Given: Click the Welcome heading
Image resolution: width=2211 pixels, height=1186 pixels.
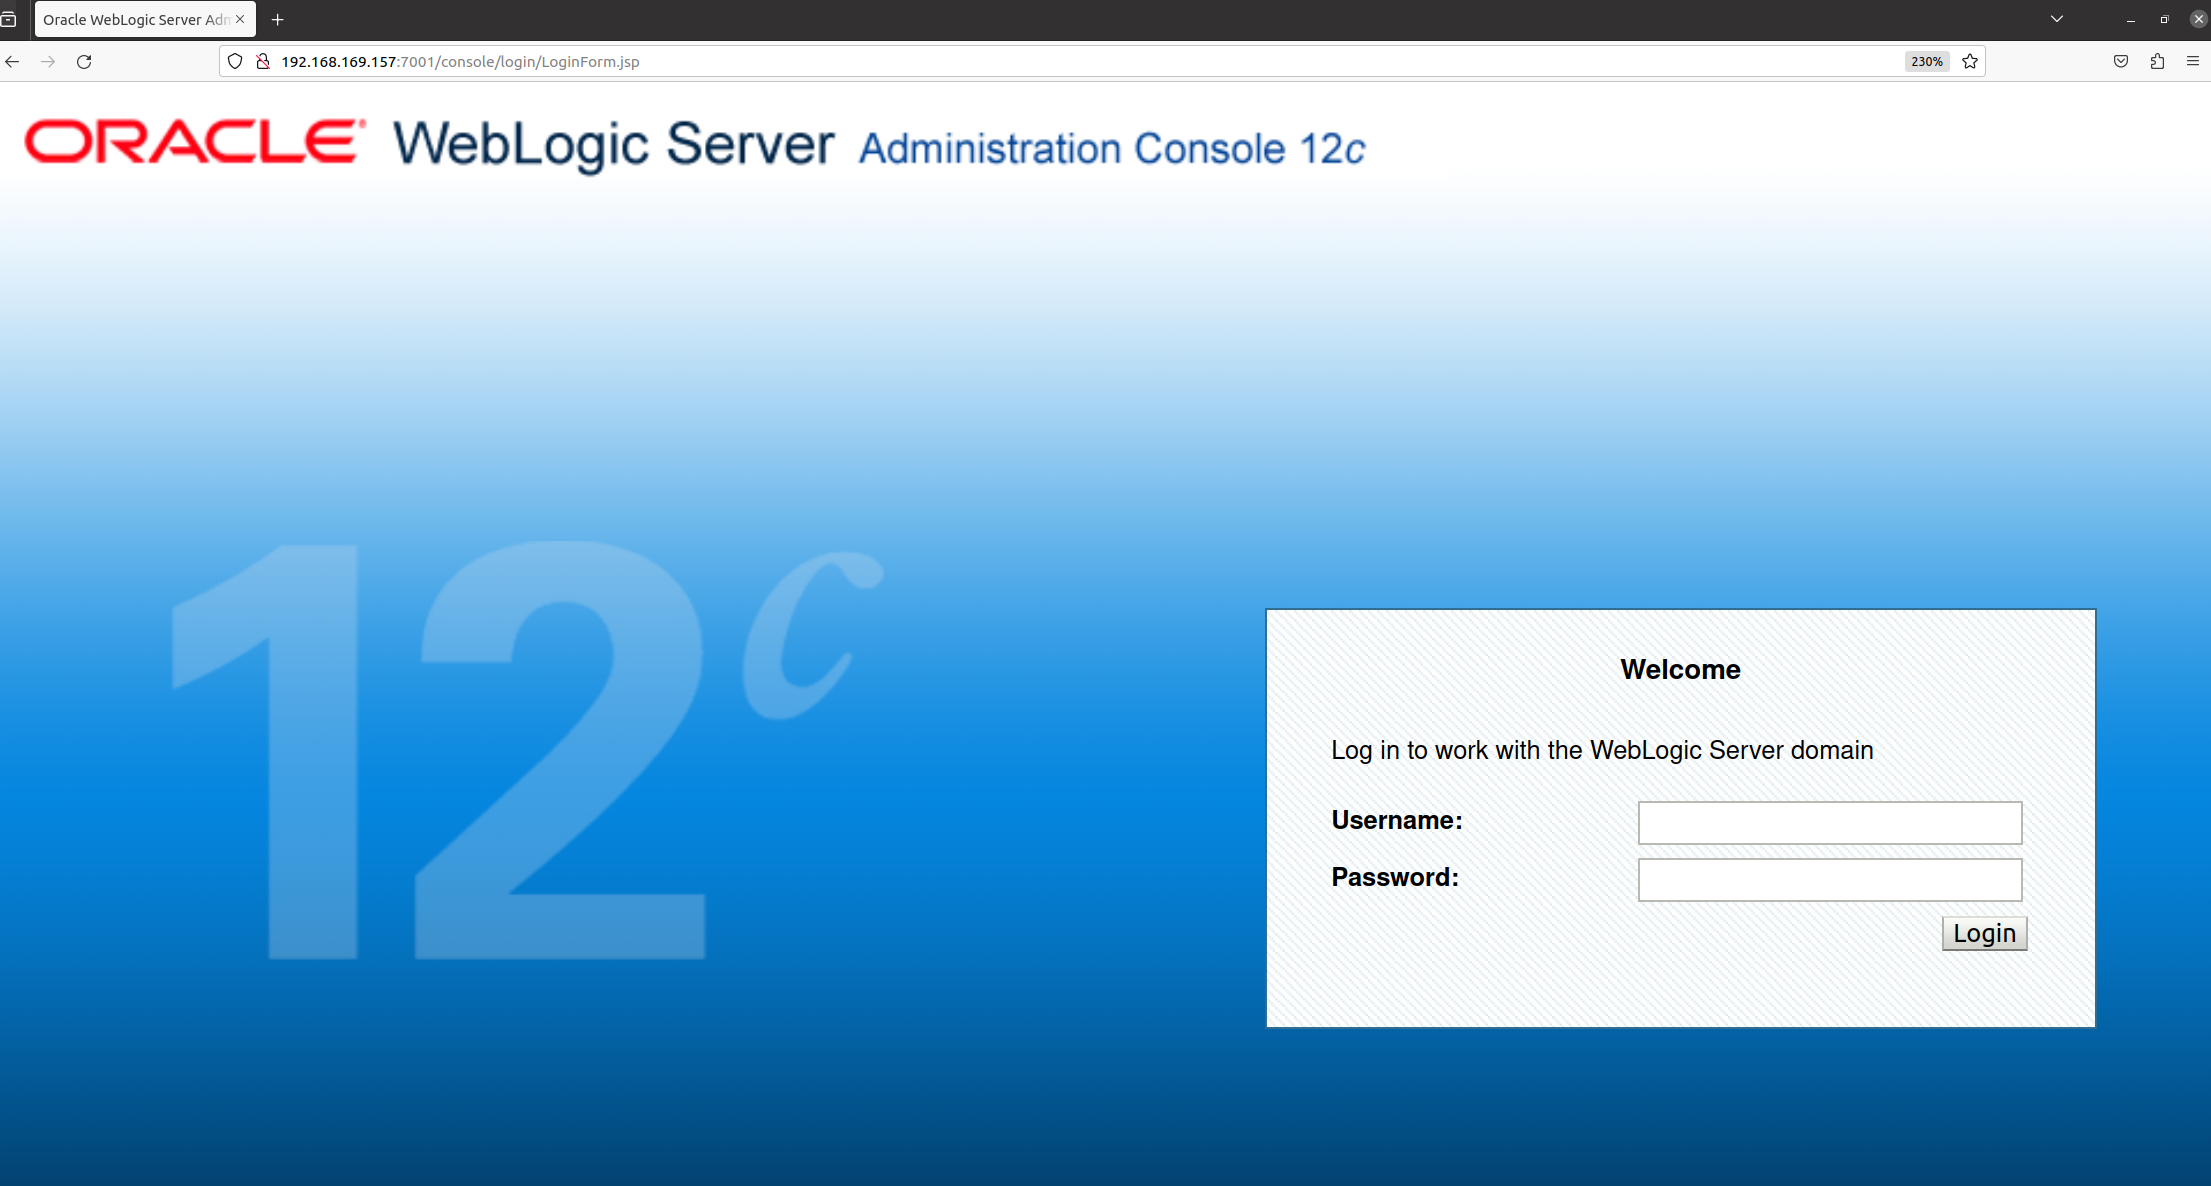Looking at the screenshot, I should coord(1680,669).
